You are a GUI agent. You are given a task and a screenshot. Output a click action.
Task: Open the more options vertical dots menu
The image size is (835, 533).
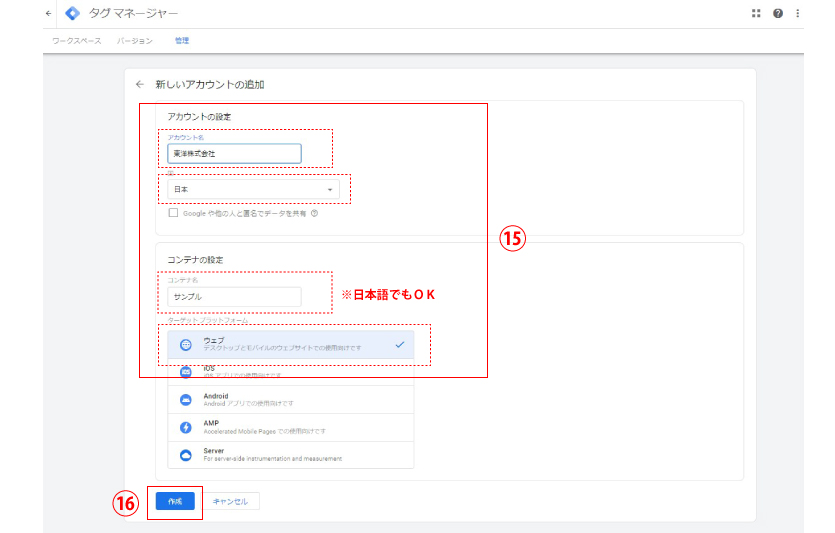tap(797, 13)
